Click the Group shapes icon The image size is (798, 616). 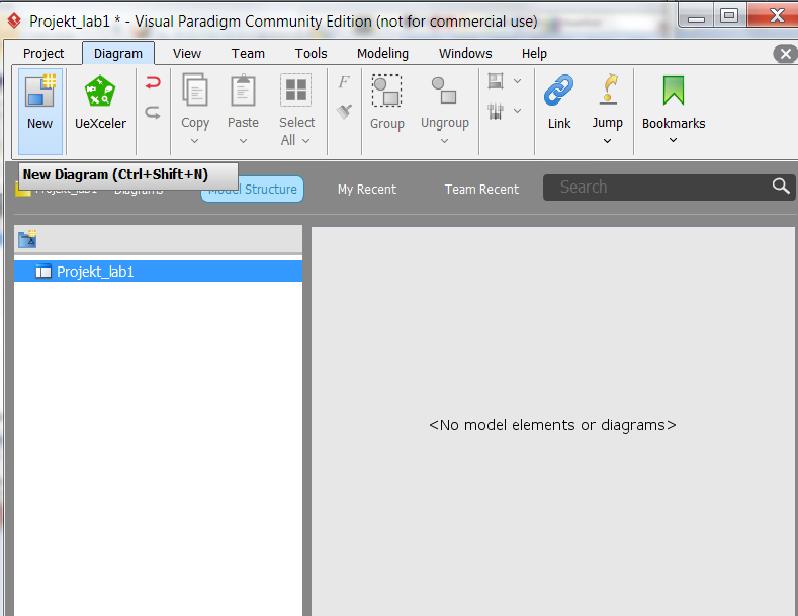pyautogui.click(x=387, y=91)
